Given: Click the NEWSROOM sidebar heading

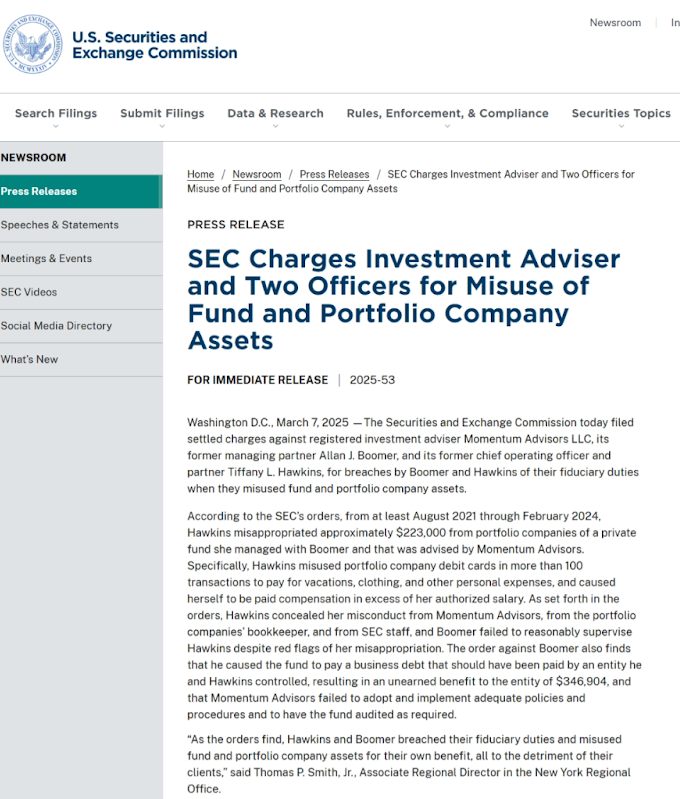Looking at the screenshot, I should coord(33,157).
